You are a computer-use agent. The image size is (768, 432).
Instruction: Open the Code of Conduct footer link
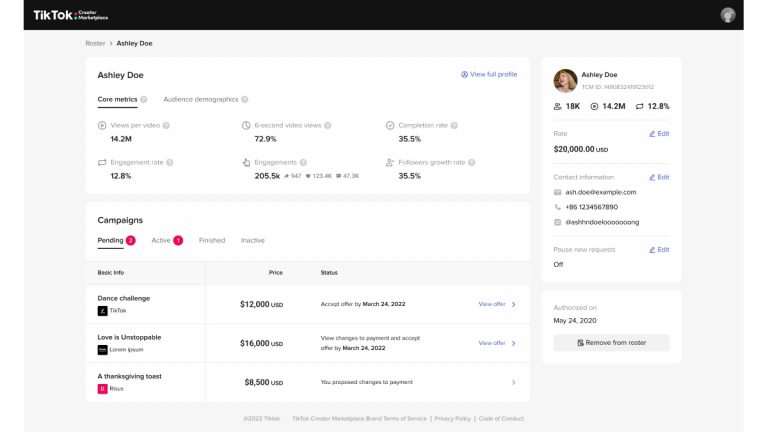coord(501,419)
